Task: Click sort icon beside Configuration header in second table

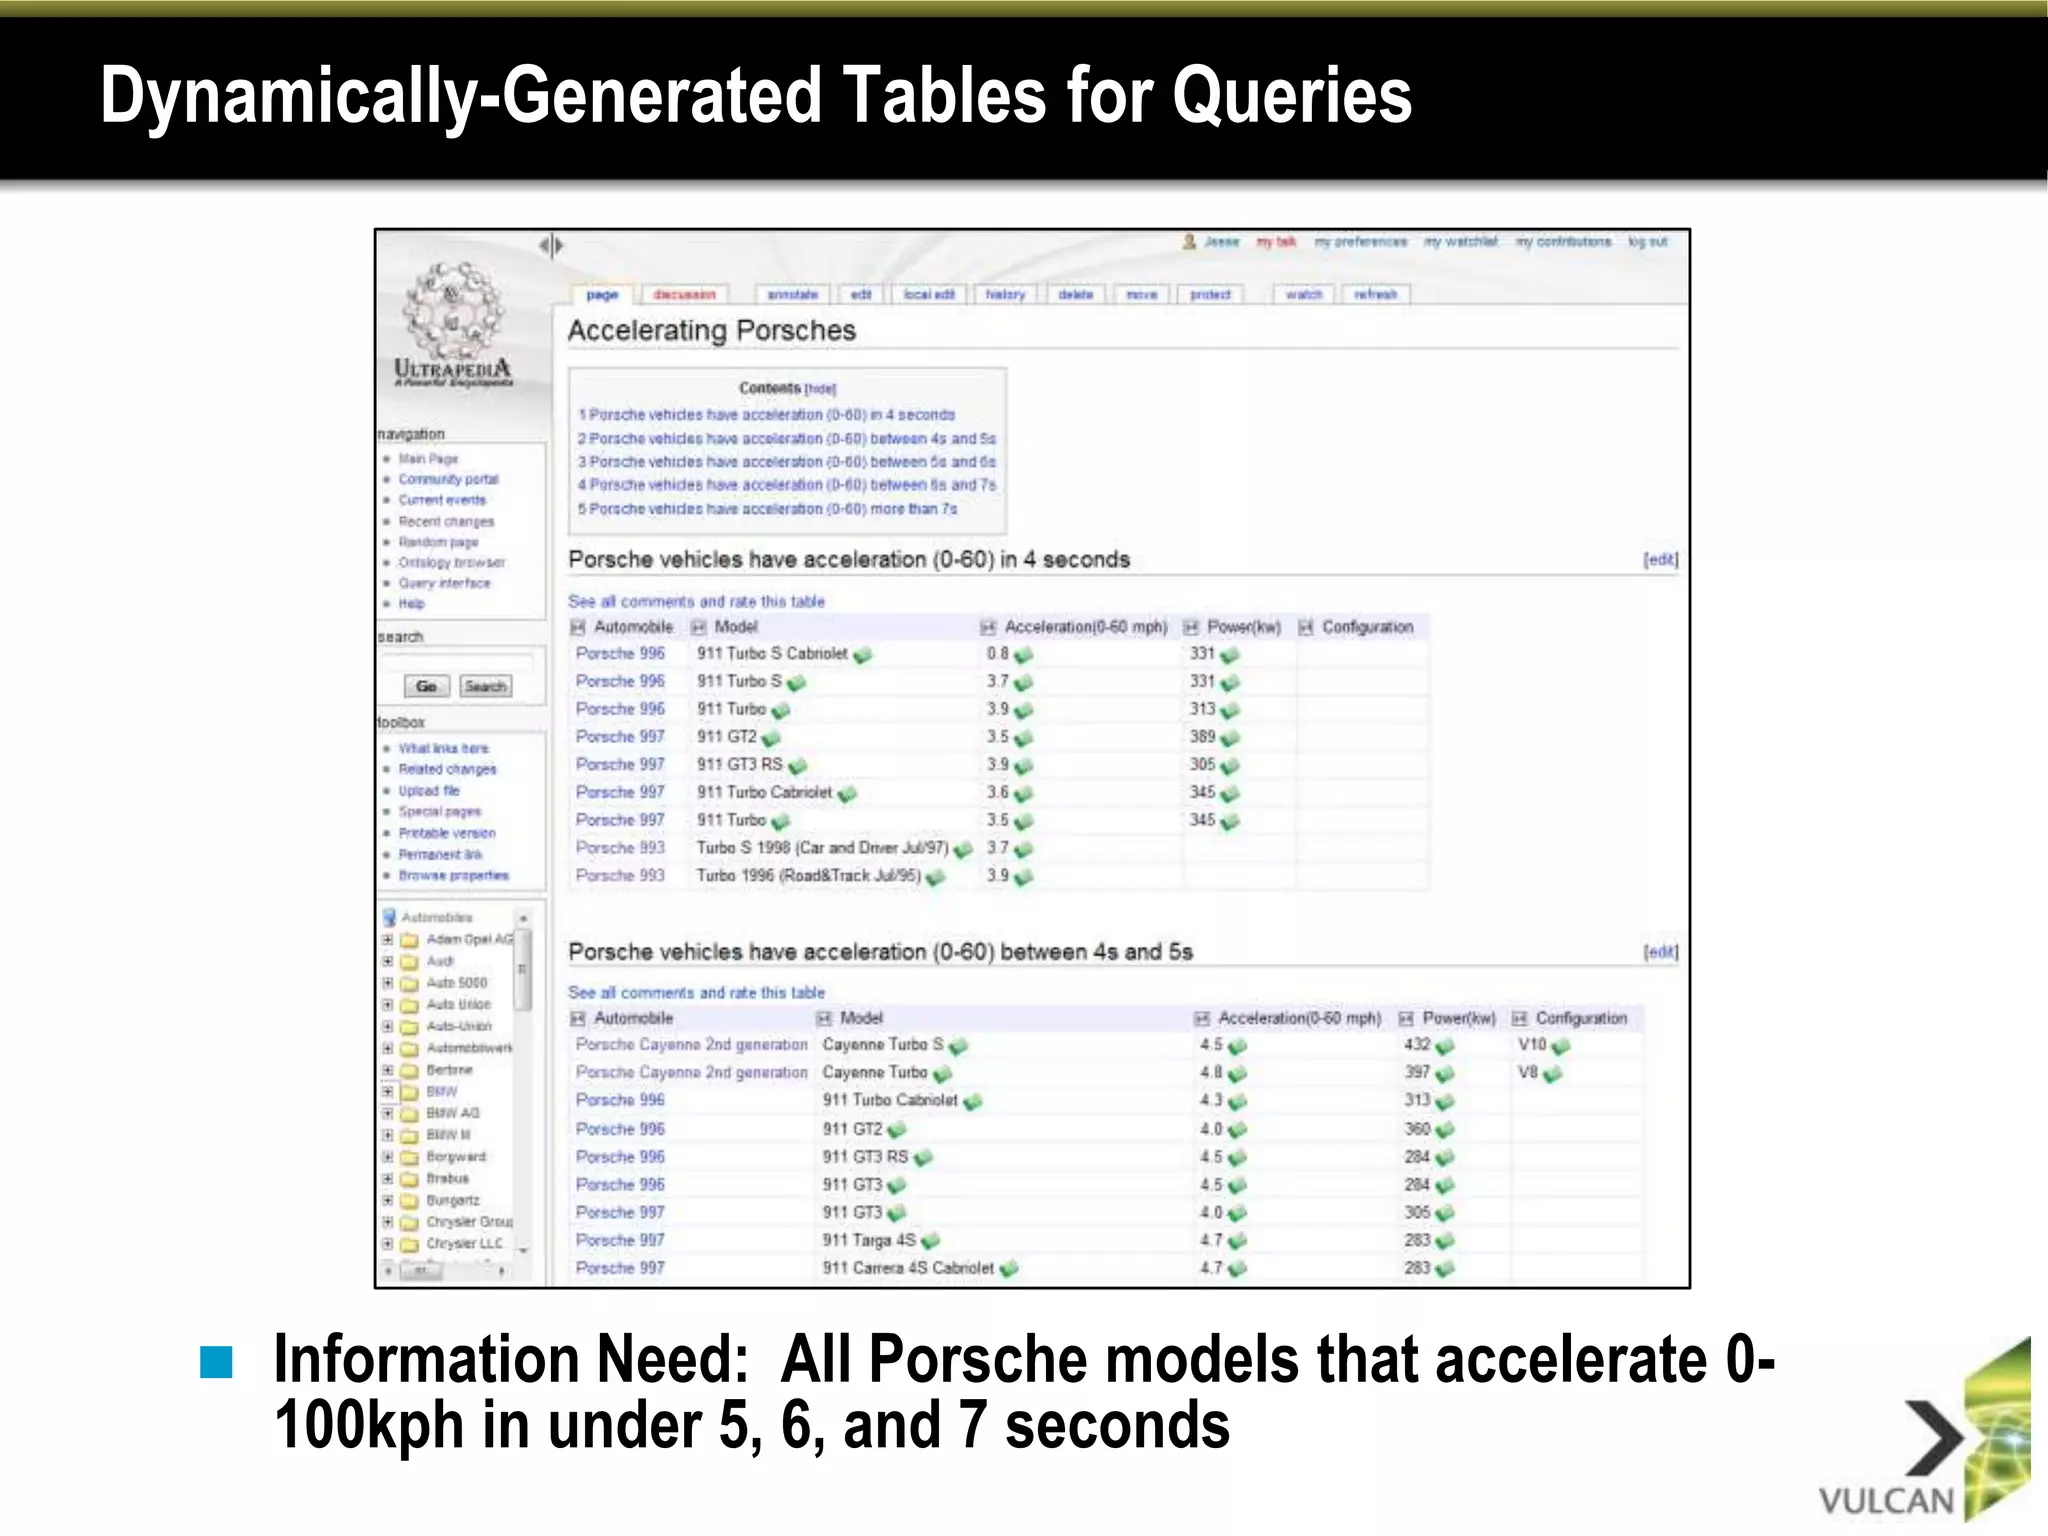Action: click(1519, 1019)
